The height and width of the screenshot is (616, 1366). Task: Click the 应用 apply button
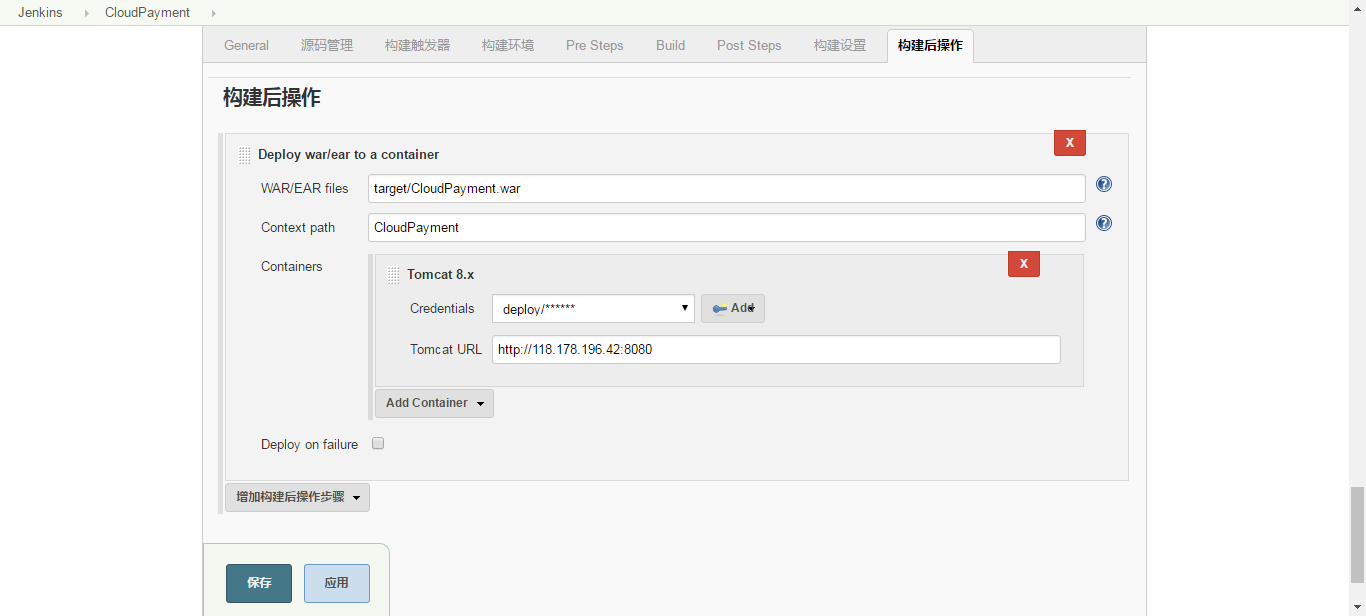pyautogui.click(x=337, y=583)
